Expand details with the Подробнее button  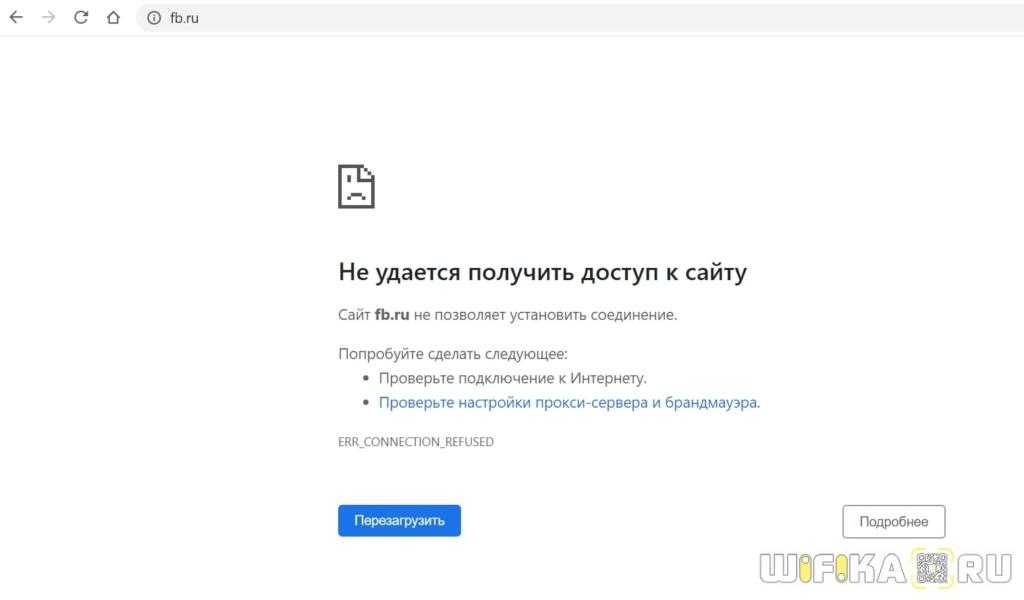[893, 521]
